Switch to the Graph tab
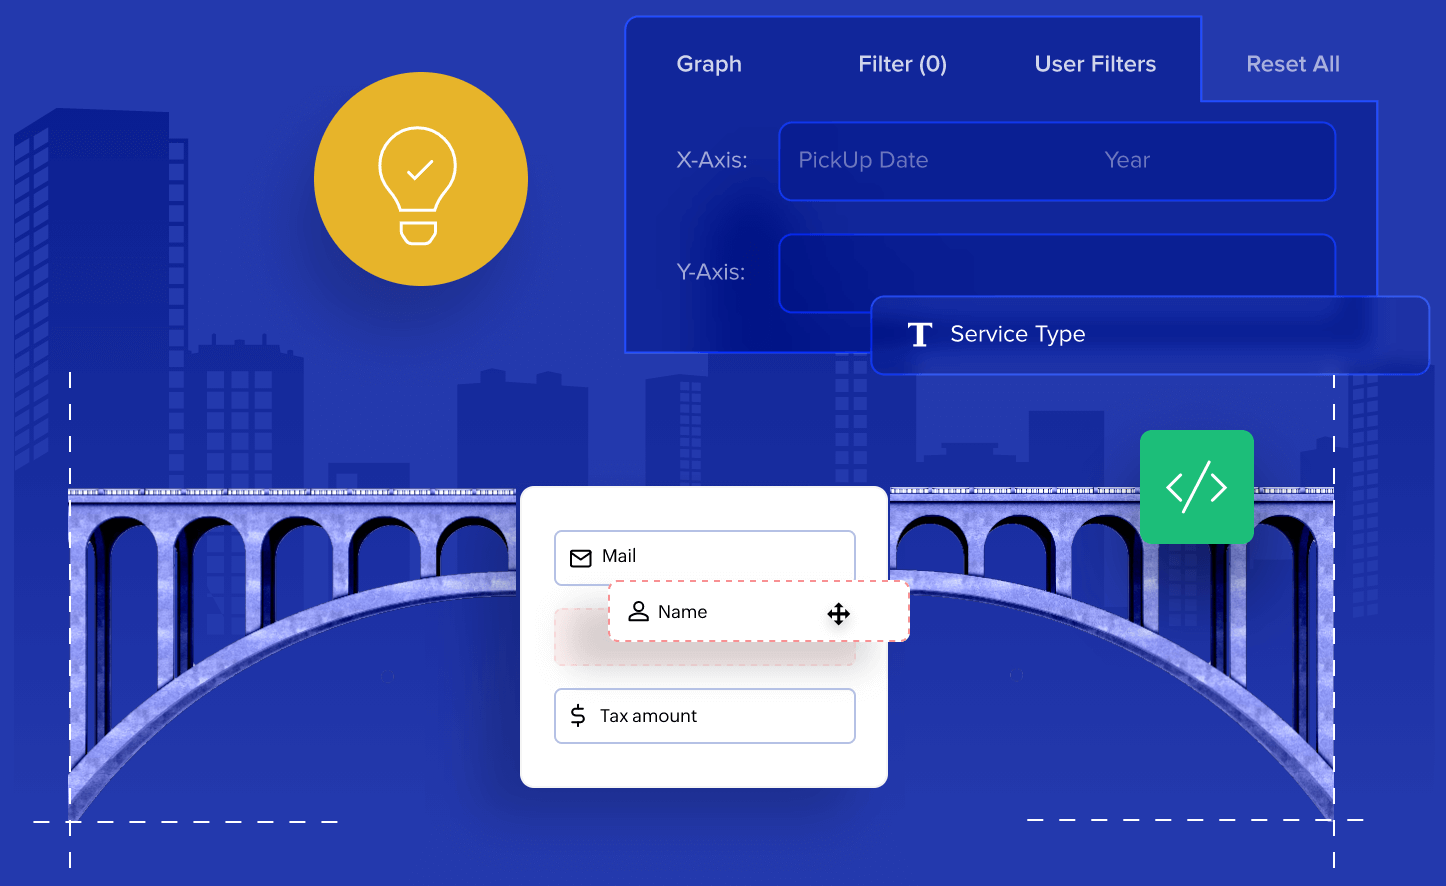The width and height of the screenshot is (1446, 886). point(709,64)
